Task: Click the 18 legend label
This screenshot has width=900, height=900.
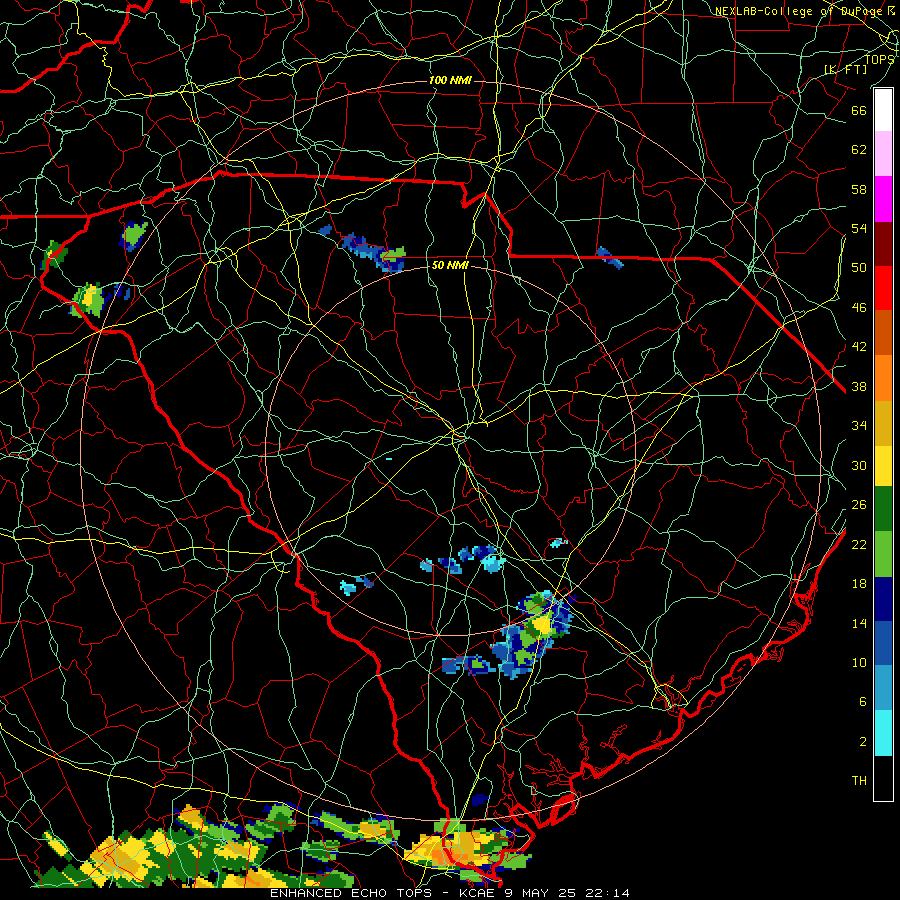Action: coord(859,583)
